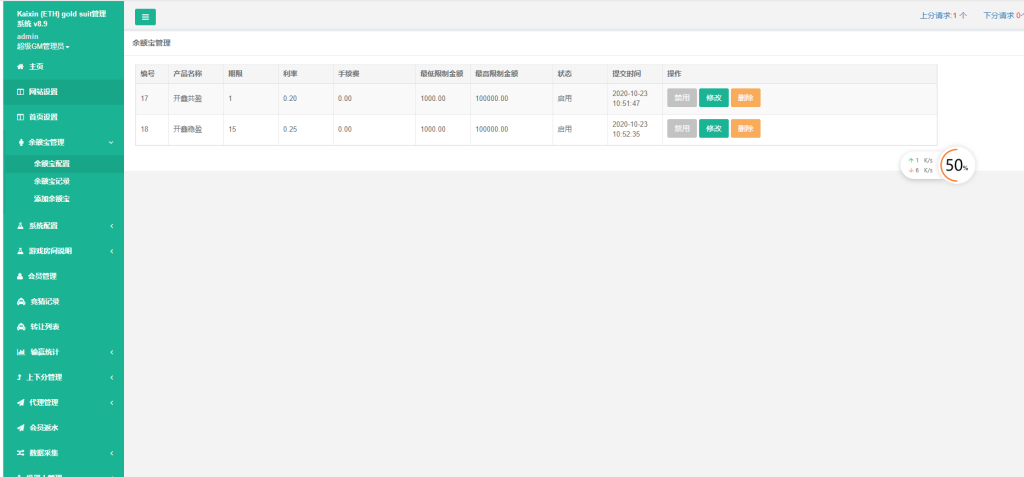Open 会员管理 in the sidebar
Screen dimensions: 1024x477
click(43, 276)
